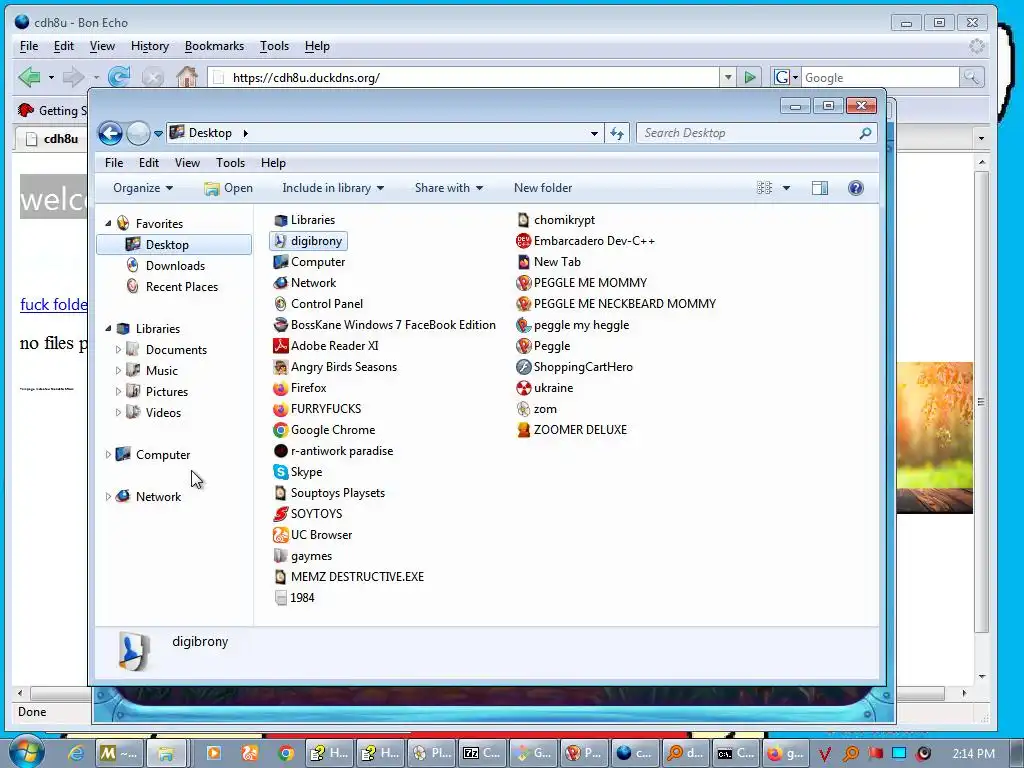The image size is (1024, 768).
Task: Select the 1984 file
Action: [x=295, y=598]
